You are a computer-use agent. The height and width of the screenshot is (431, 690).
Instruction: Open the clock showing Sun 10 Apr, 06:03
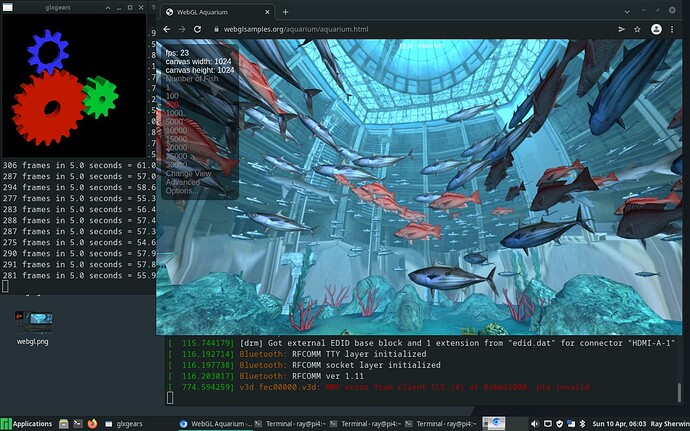(x=620, y=424)
